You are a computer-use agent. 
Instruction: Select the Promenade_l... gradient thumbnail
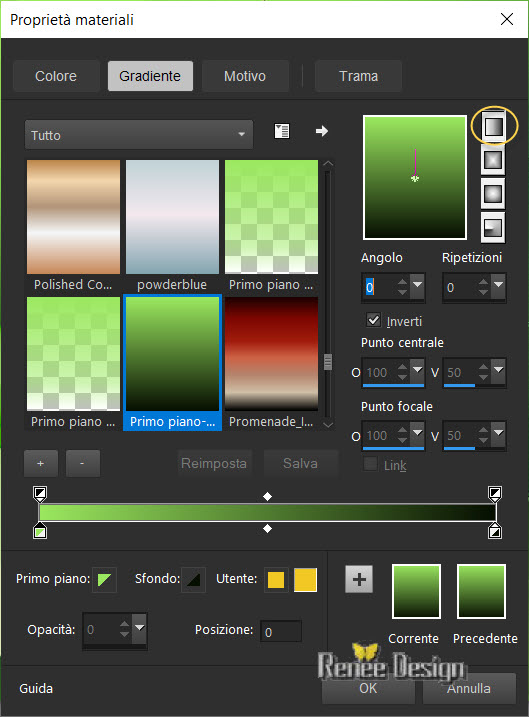click(x=272, y=354)
